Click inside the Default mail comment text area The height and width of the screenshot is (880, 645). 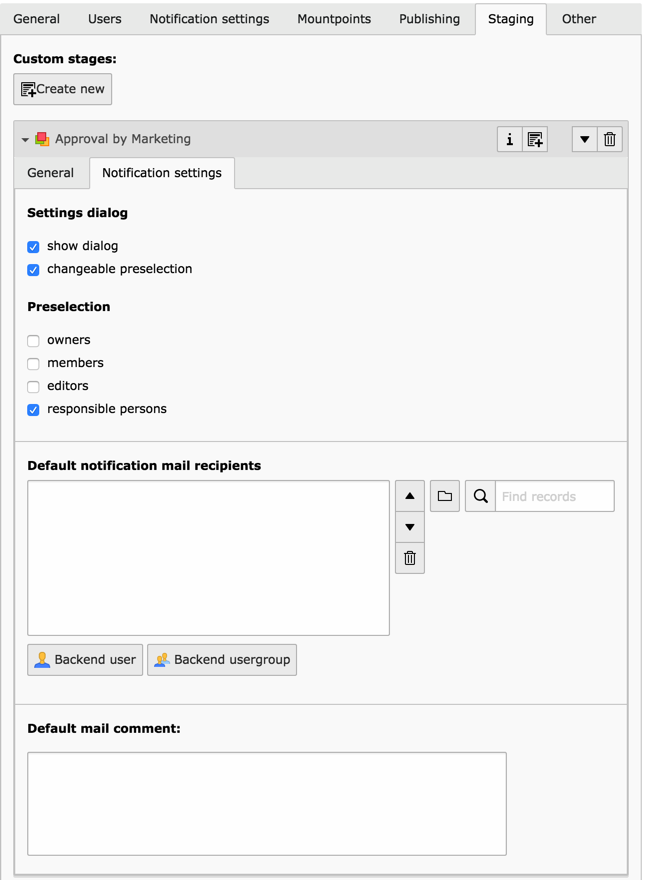coord(266,803)
